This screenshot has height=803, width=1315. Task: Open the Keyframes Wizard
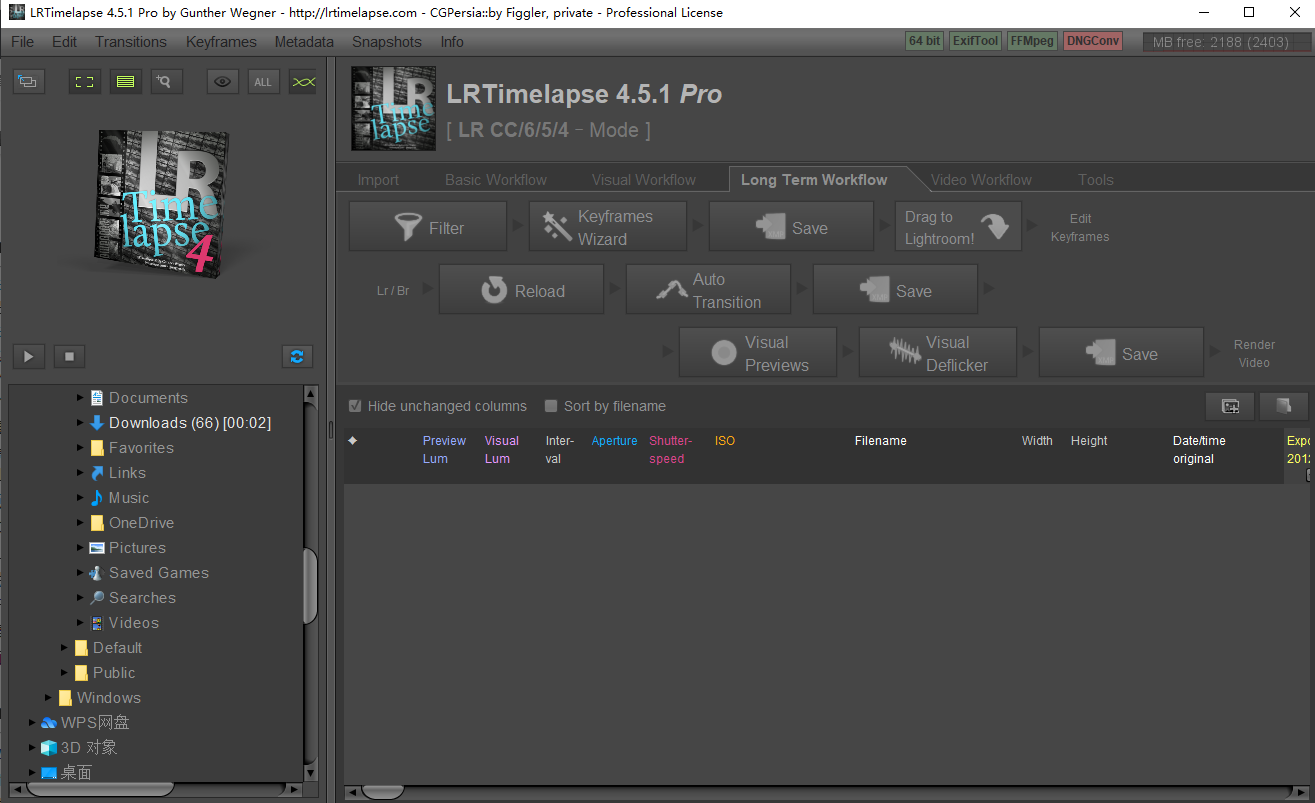tap(607, 226)
